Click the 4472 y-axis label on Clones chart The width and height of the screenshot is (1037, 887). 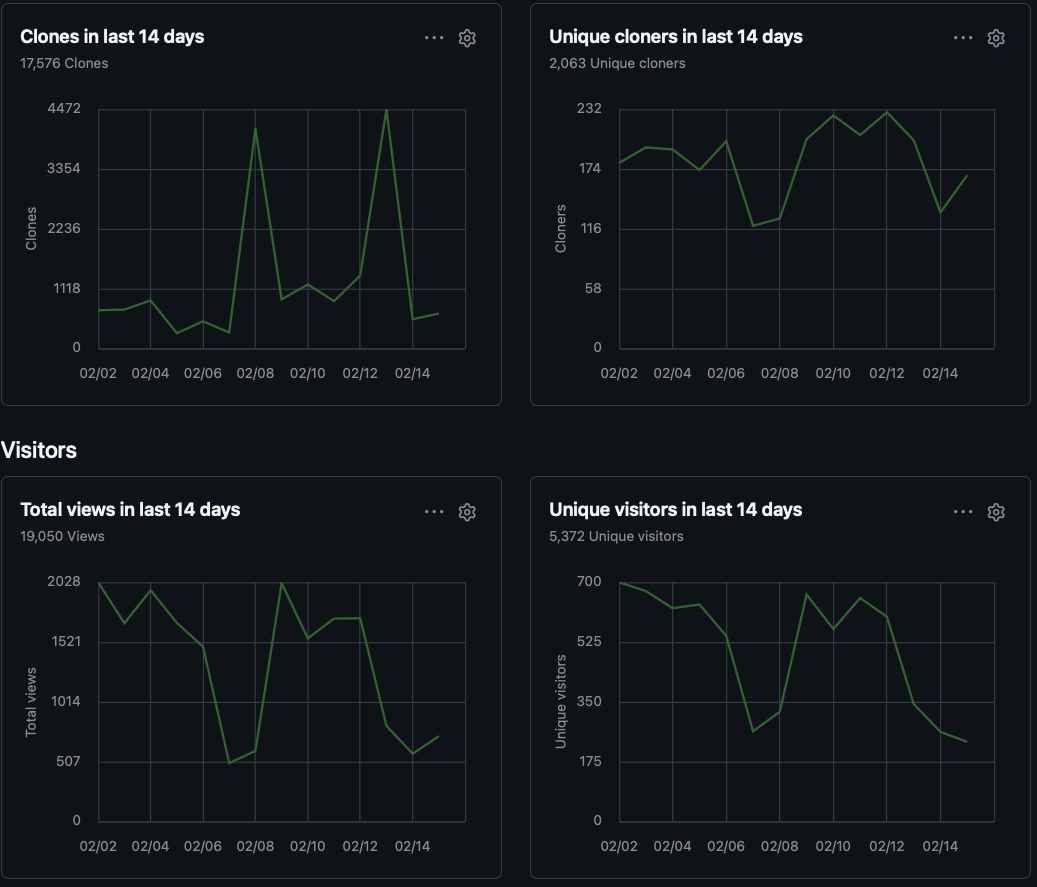pos(63,108)
